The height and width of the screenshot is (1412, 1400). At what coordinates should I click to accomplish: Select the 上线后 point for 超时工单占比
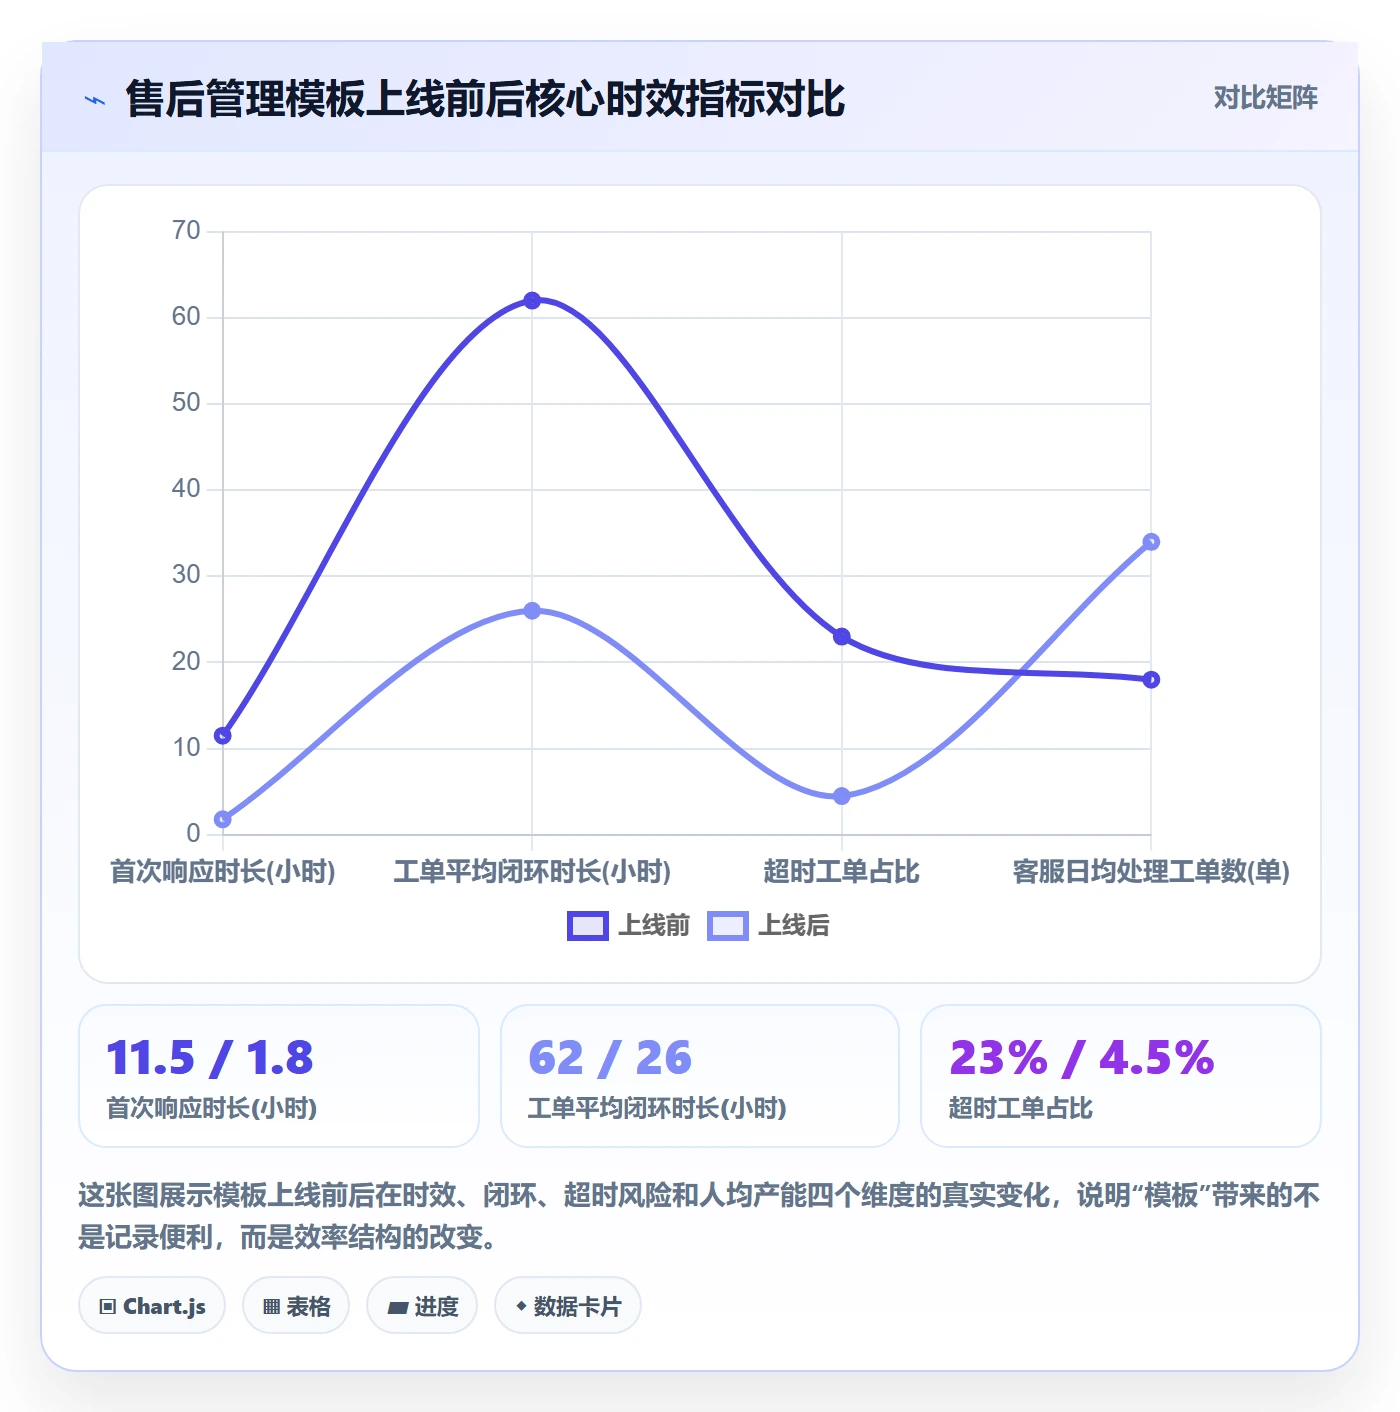(x=842, y=796)
